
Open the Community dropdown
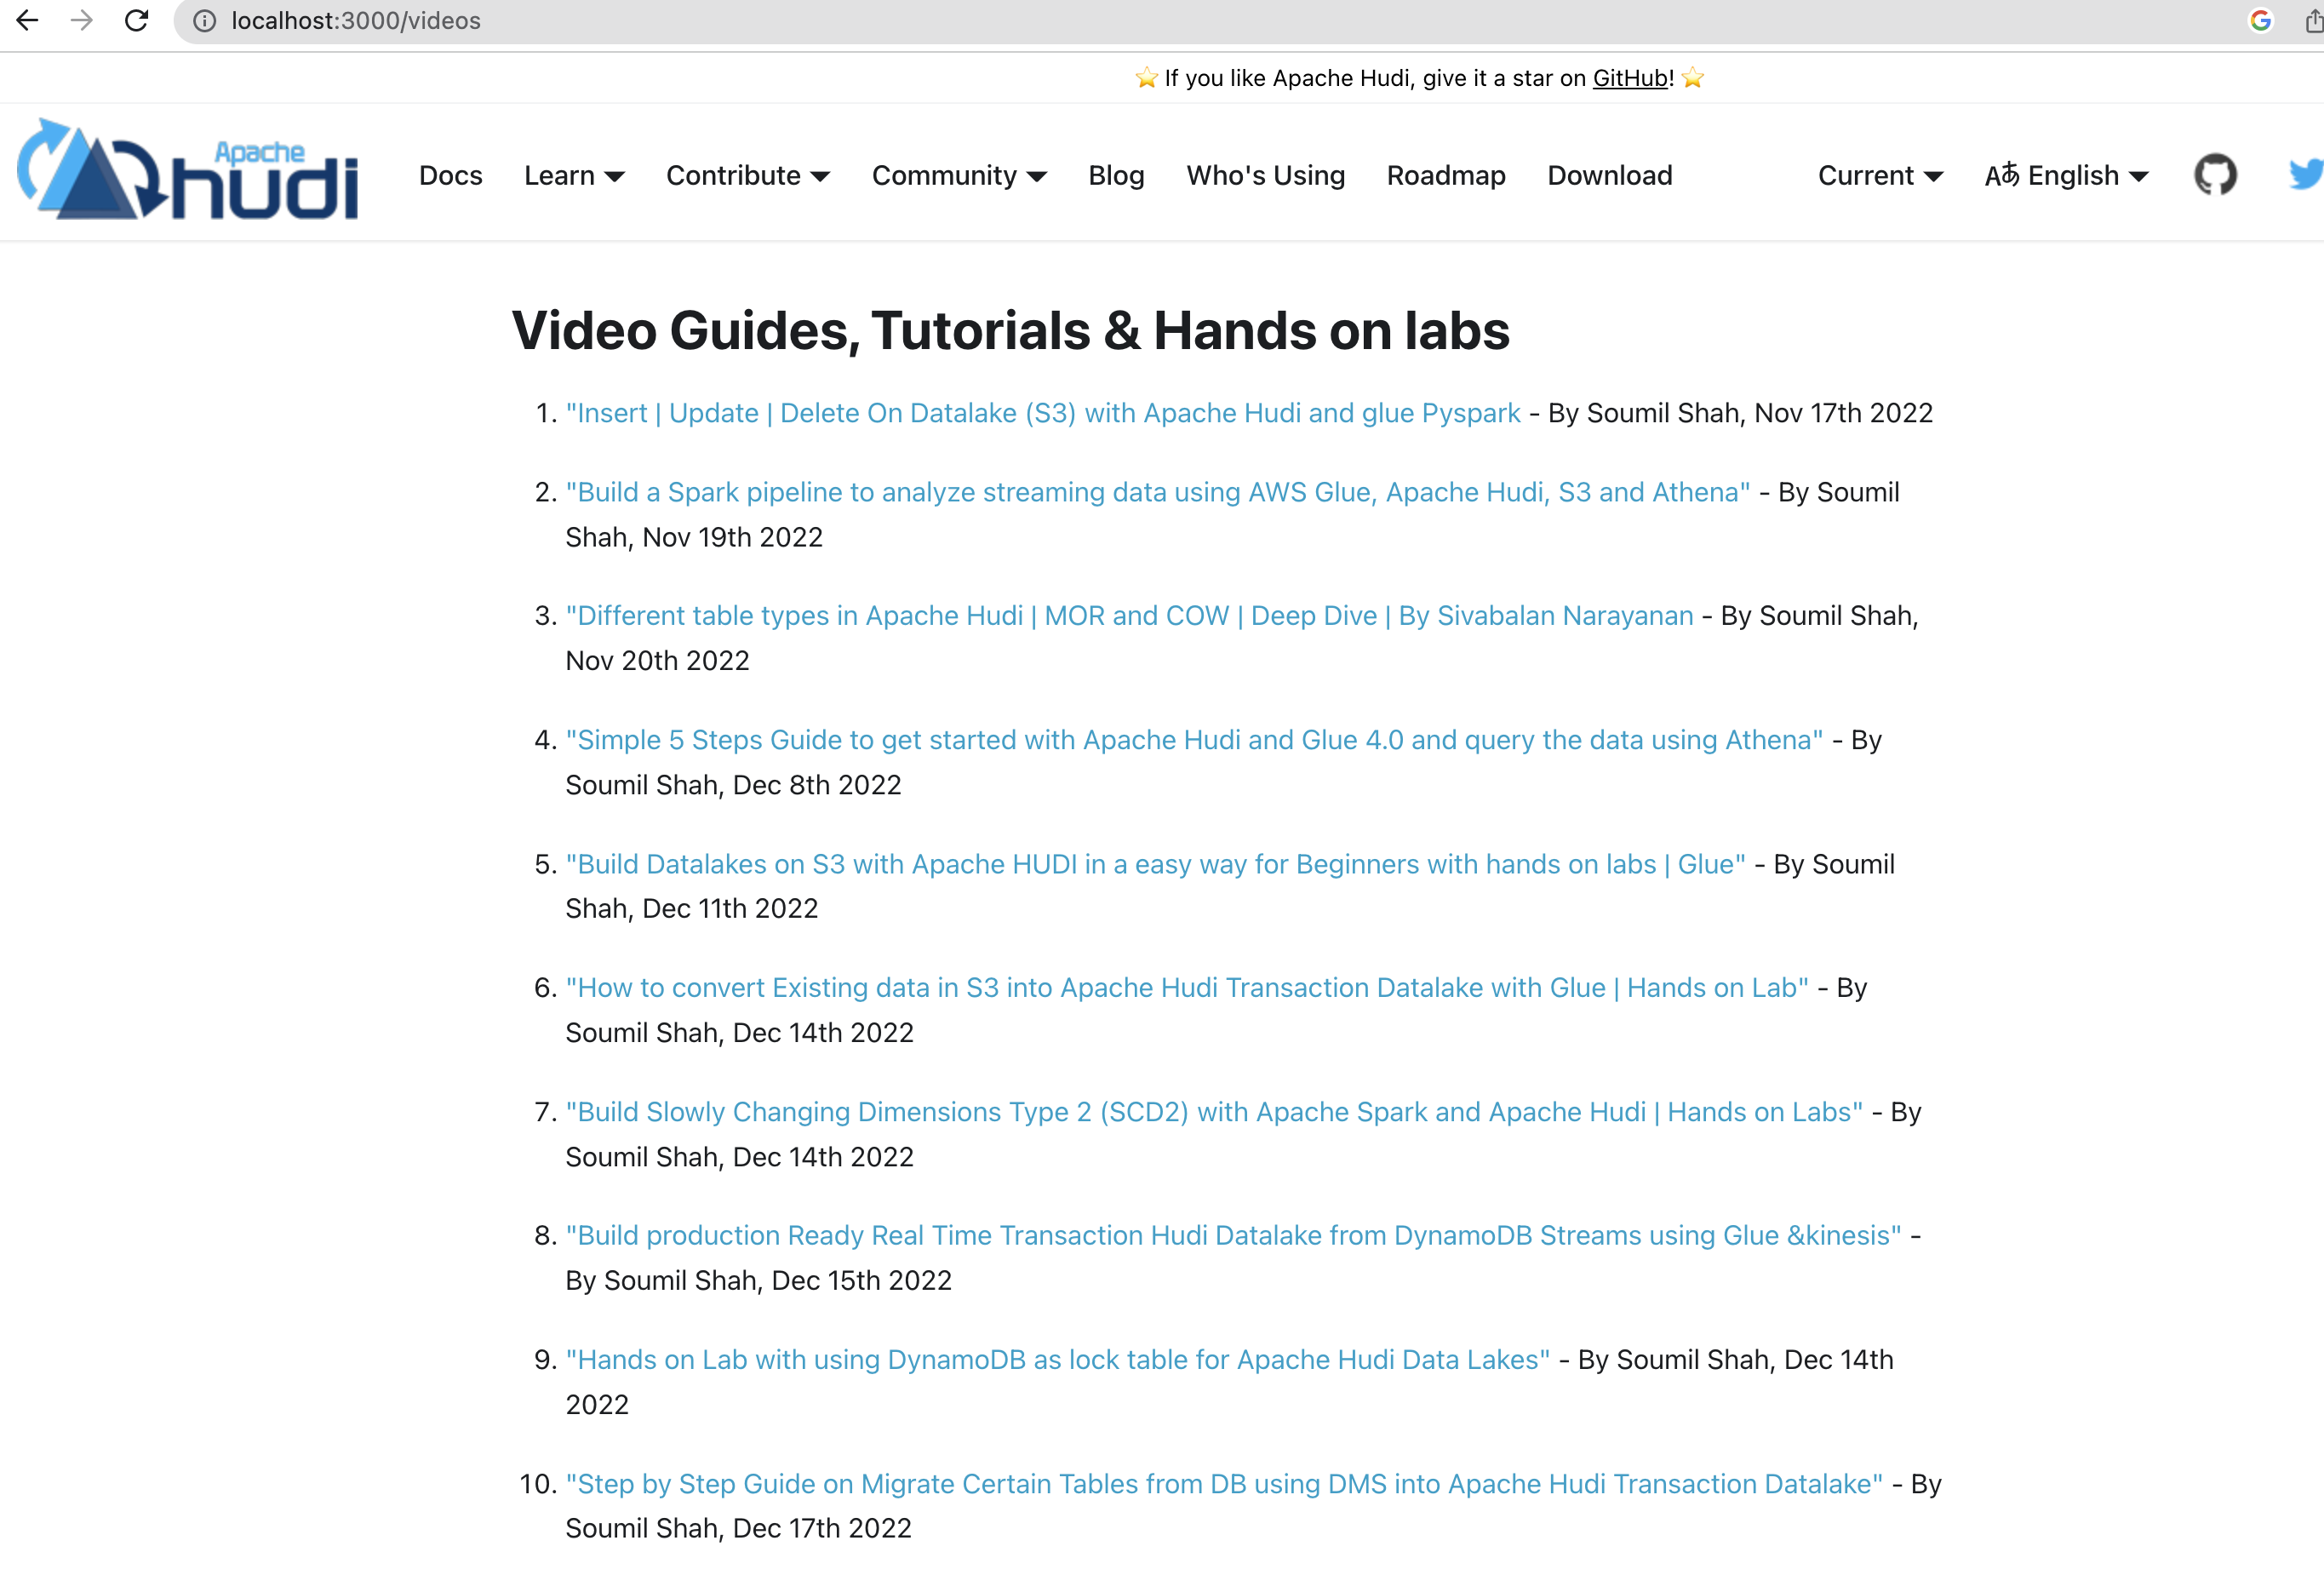[958, 176]
